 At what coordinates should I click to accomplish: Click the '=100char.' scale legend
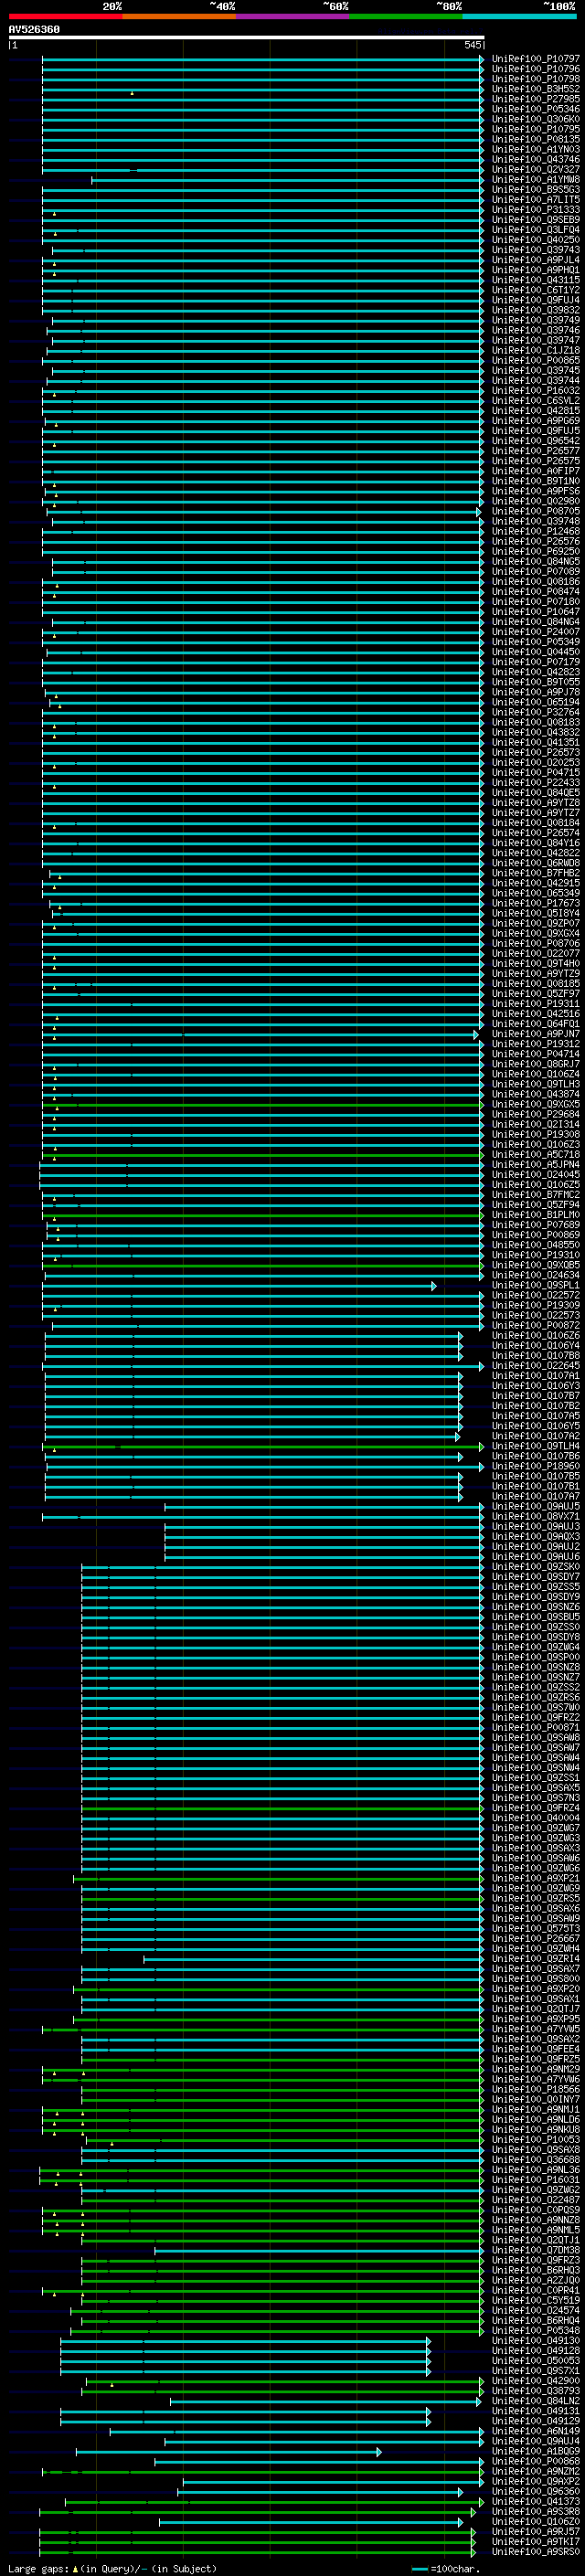tap(455, 2569)
